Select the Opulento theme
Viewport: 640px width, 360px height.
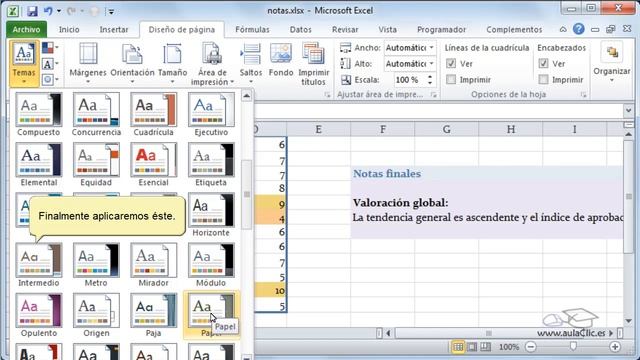[39, 315]
